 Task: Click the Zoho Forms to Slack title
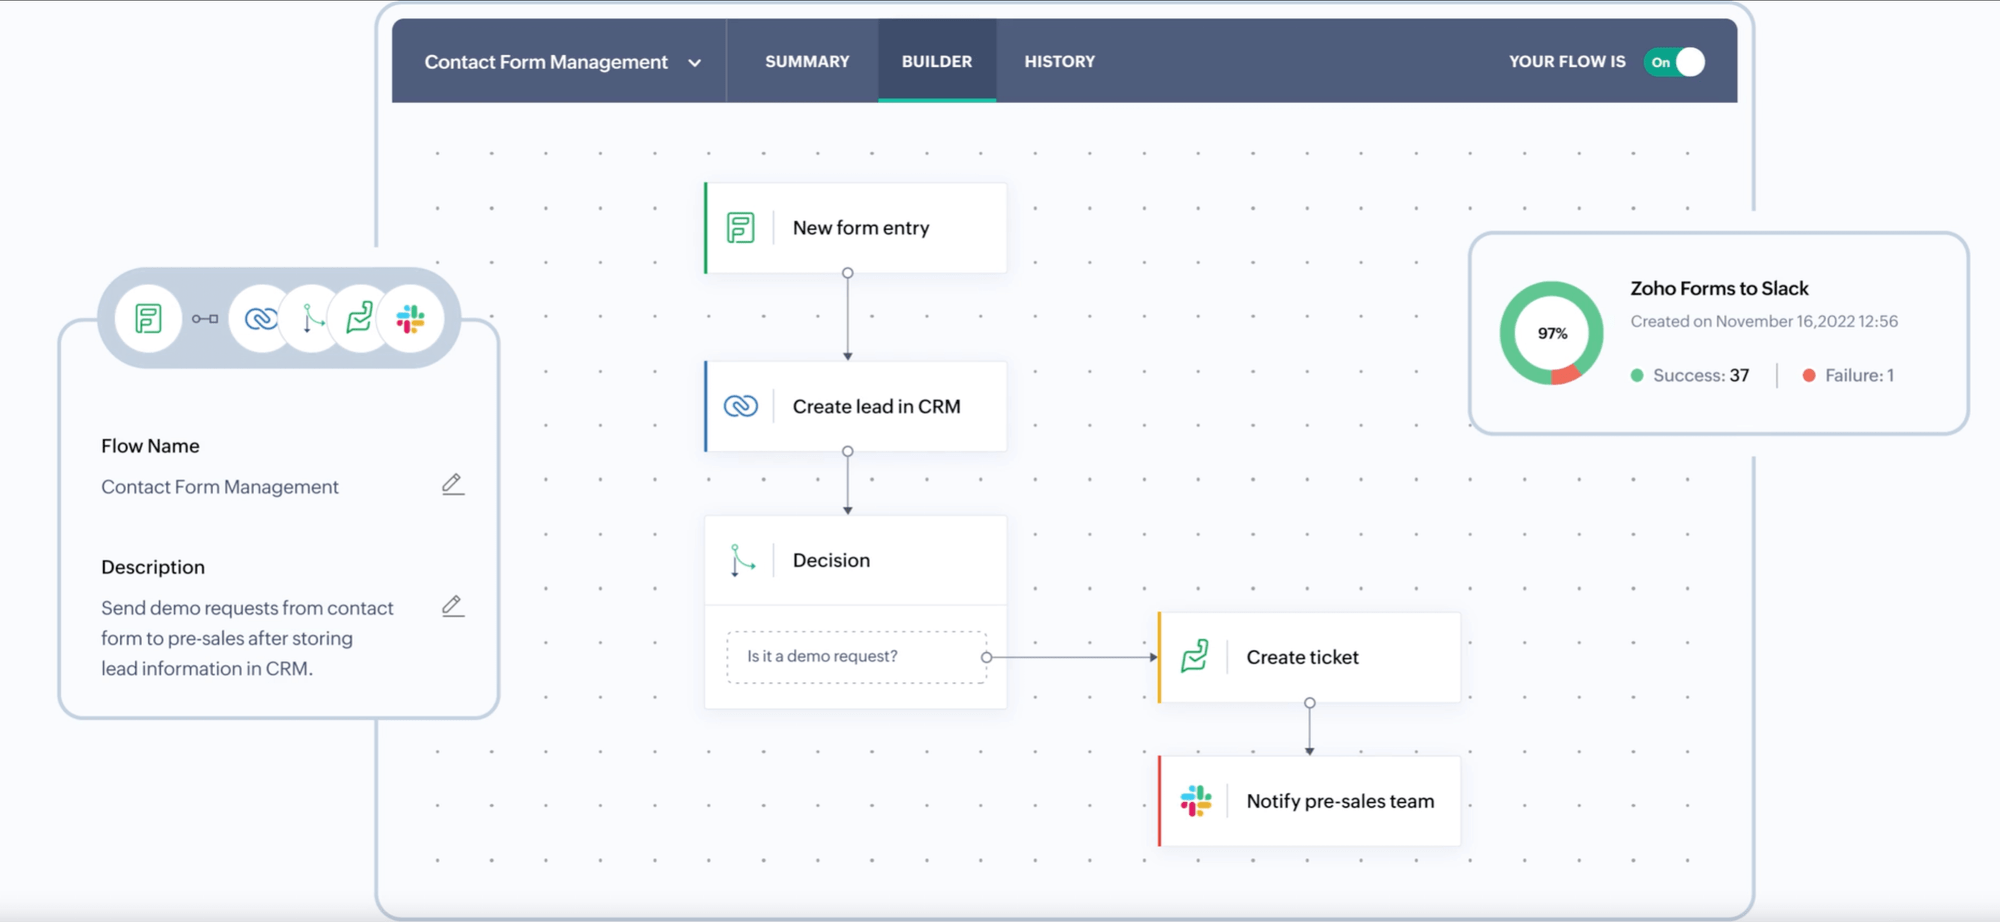(1719, 288)
